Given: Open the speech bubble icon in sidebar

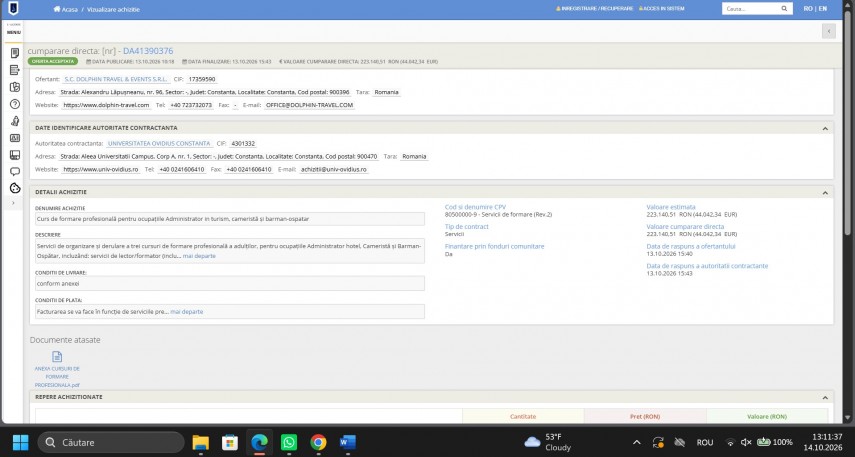Looking at the screenshot, I should pyautogui.click(x=15, y=171).
